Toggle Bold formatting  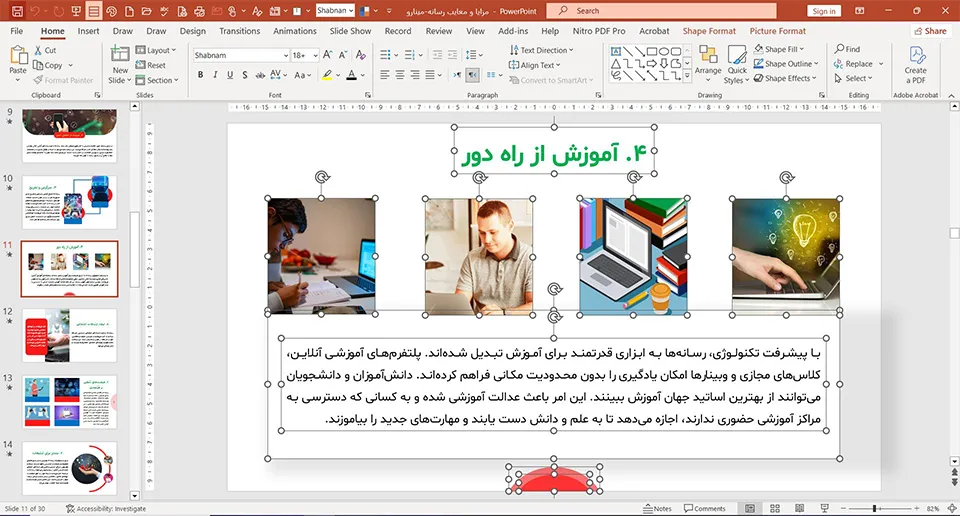coord(200,75)
